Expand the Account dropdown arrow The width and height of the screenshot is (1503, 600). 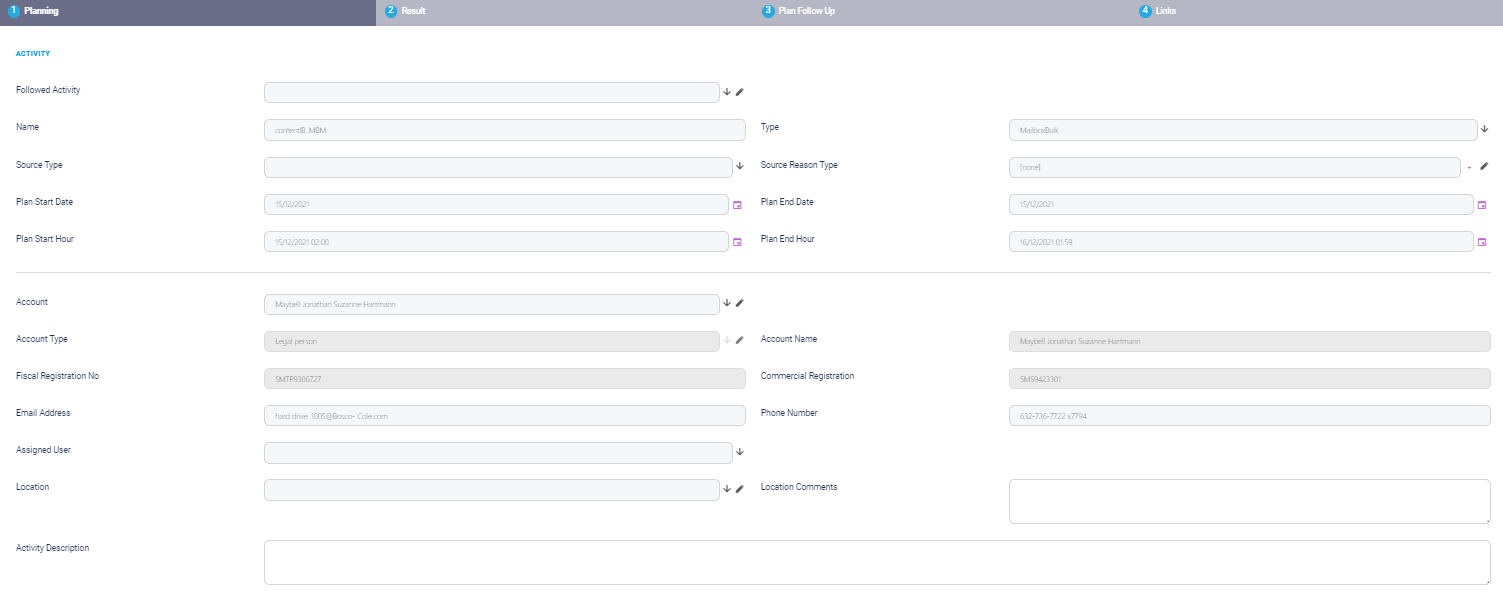pyautogui.click(x=727, y=303)
